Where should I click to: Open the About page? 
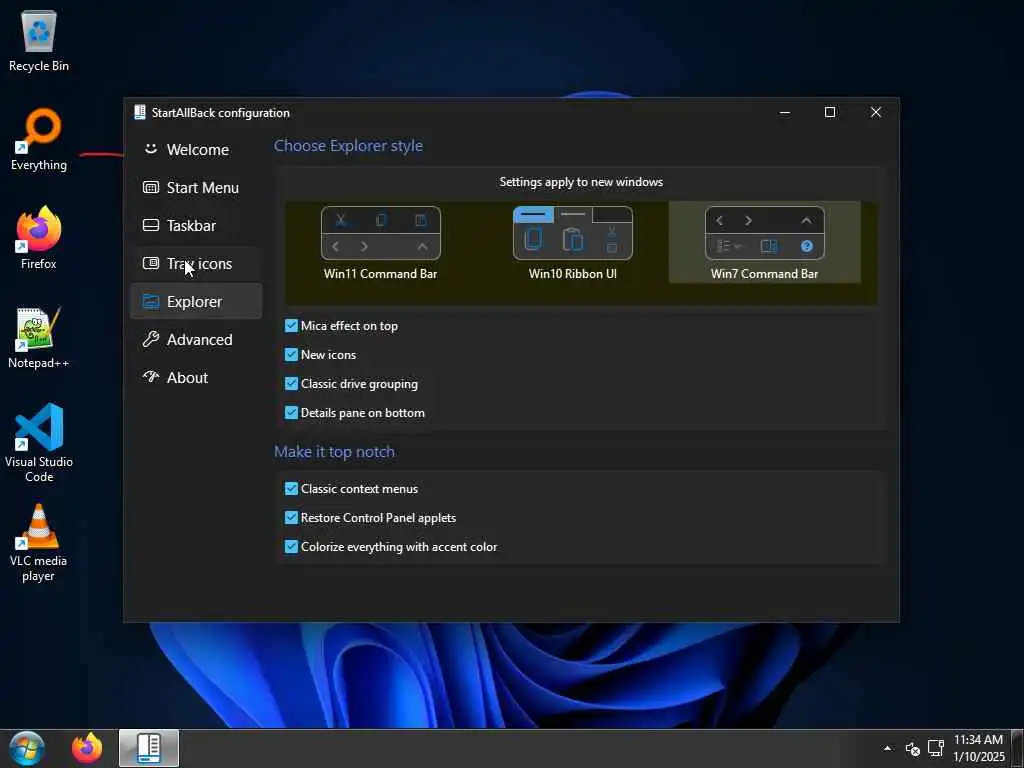(196, 377)
